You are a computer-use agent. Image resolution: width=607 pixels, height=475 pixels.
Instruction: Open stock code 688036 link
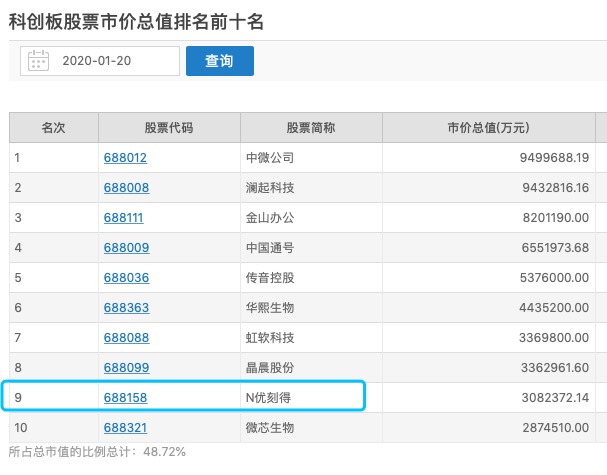[x=126, y=278]
